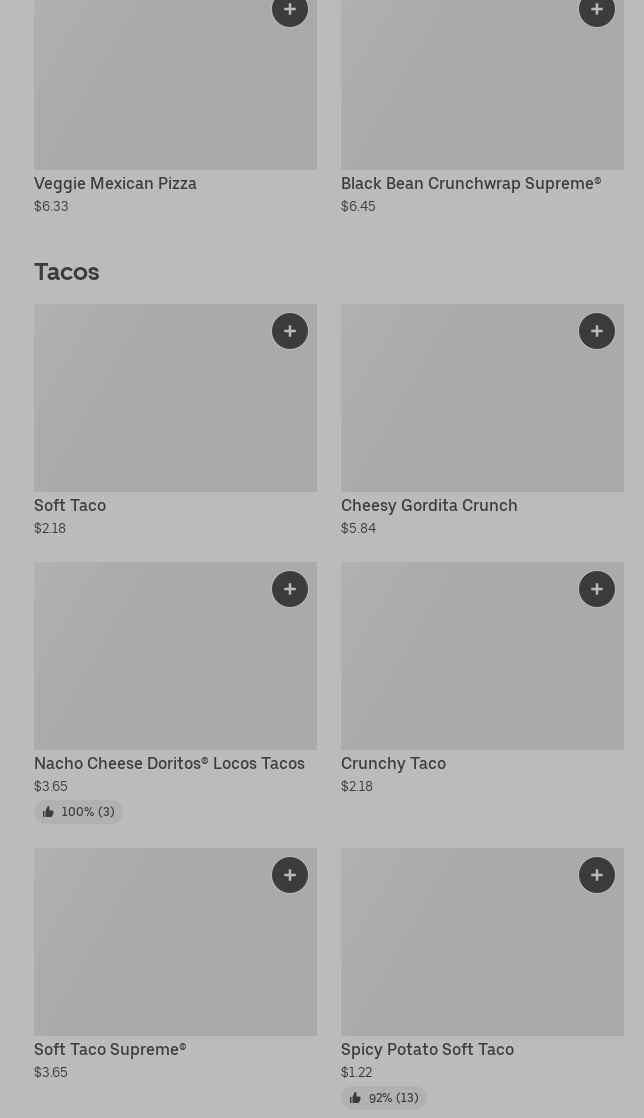Open Black Bean Crunchwrap Supreme details
644x1118 pixels.
[x=470, y=183]
